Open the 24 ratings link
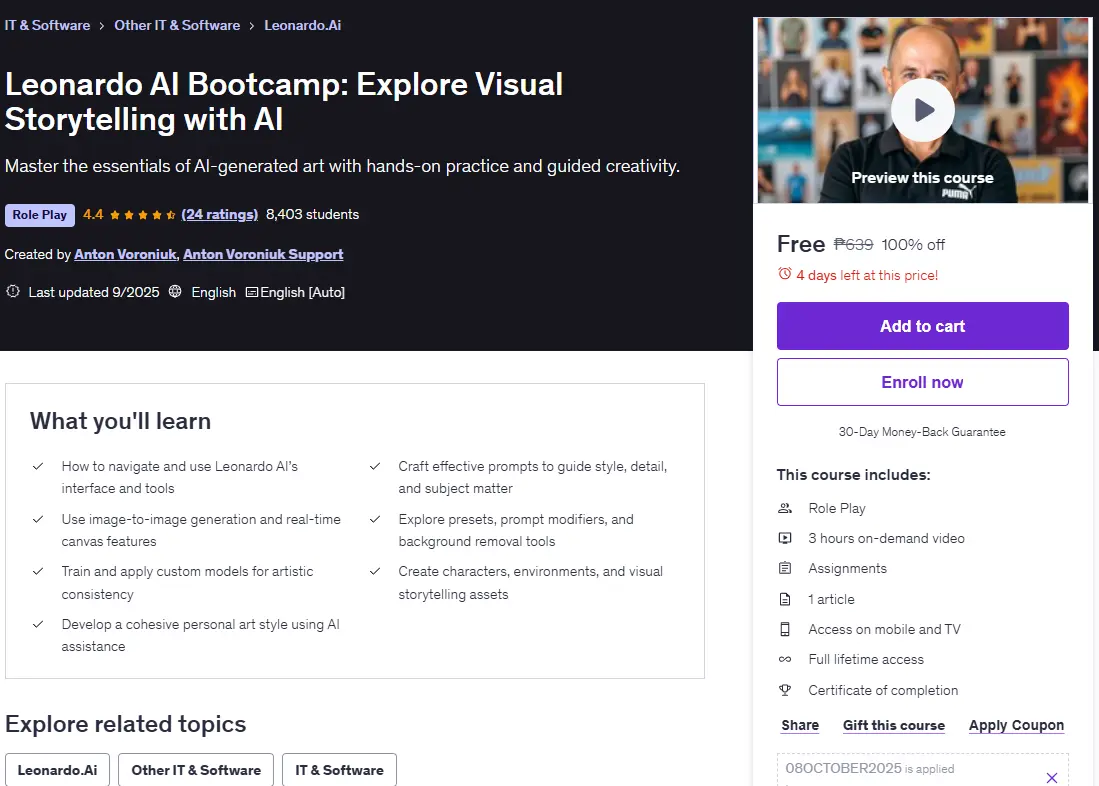The height and width of the screenshot is (786, 1099). [x=219, y=215]
